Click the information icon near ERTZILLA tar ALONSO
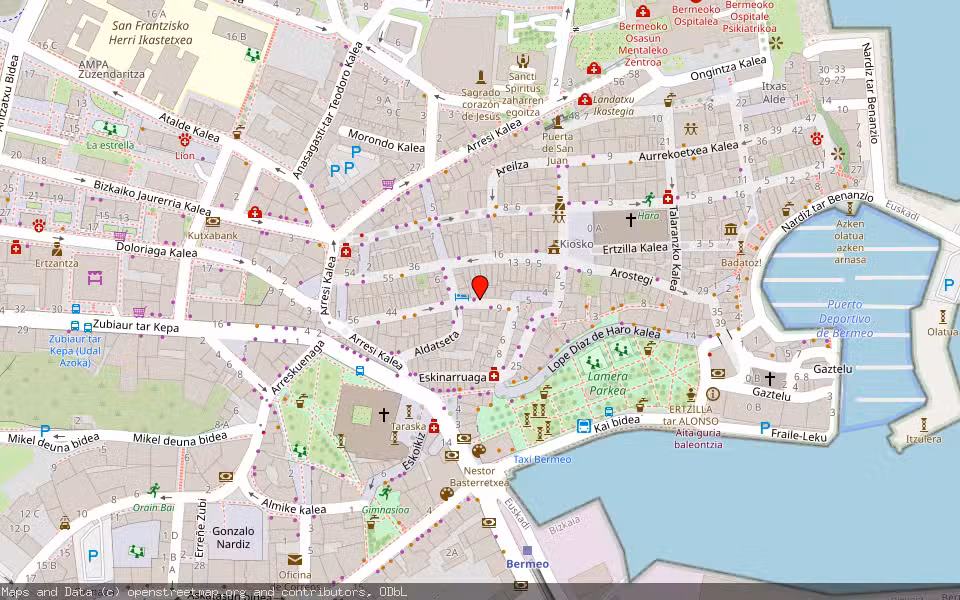The image size is (960, 600). (x=713, y=393)
